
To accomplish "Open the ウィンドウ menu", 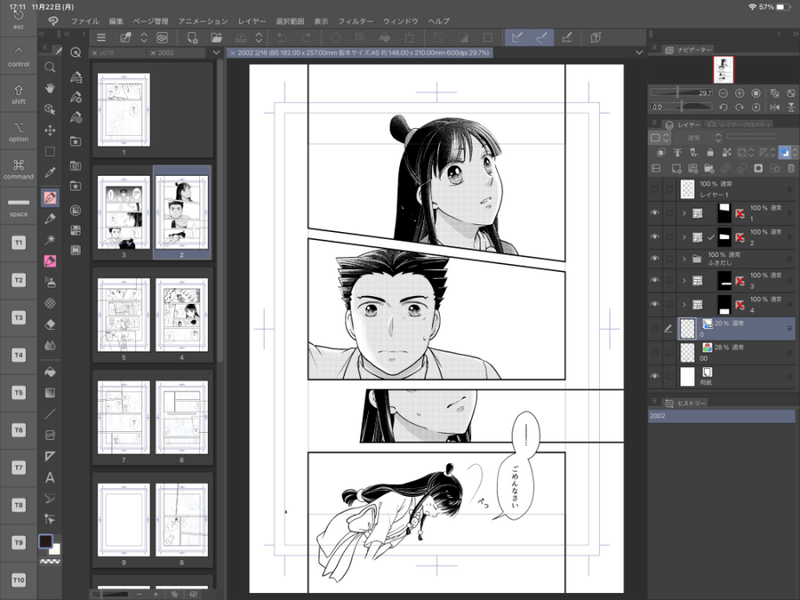I will point(401,21).
